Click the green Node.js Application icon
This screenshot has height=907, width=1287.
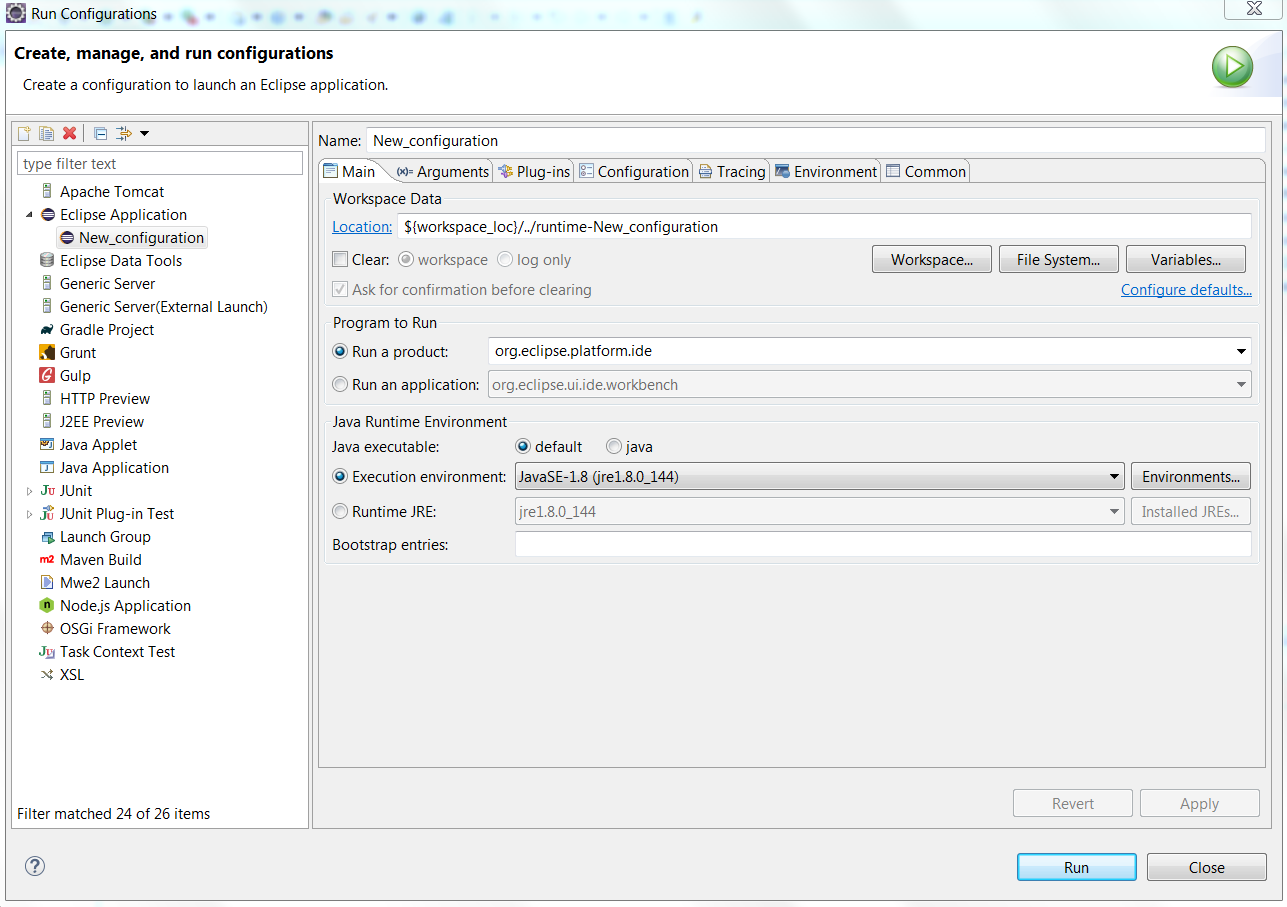tap(47, 605)
